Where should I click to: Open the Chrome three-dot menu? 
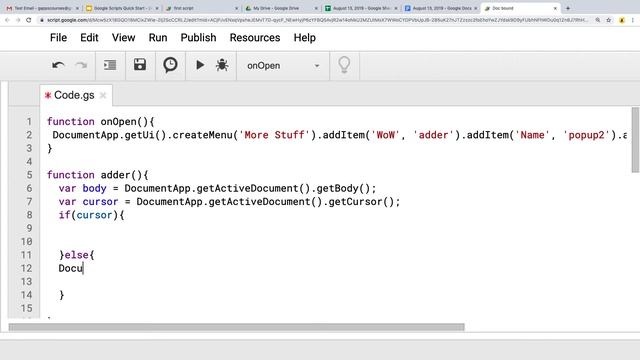click(633, 20)
